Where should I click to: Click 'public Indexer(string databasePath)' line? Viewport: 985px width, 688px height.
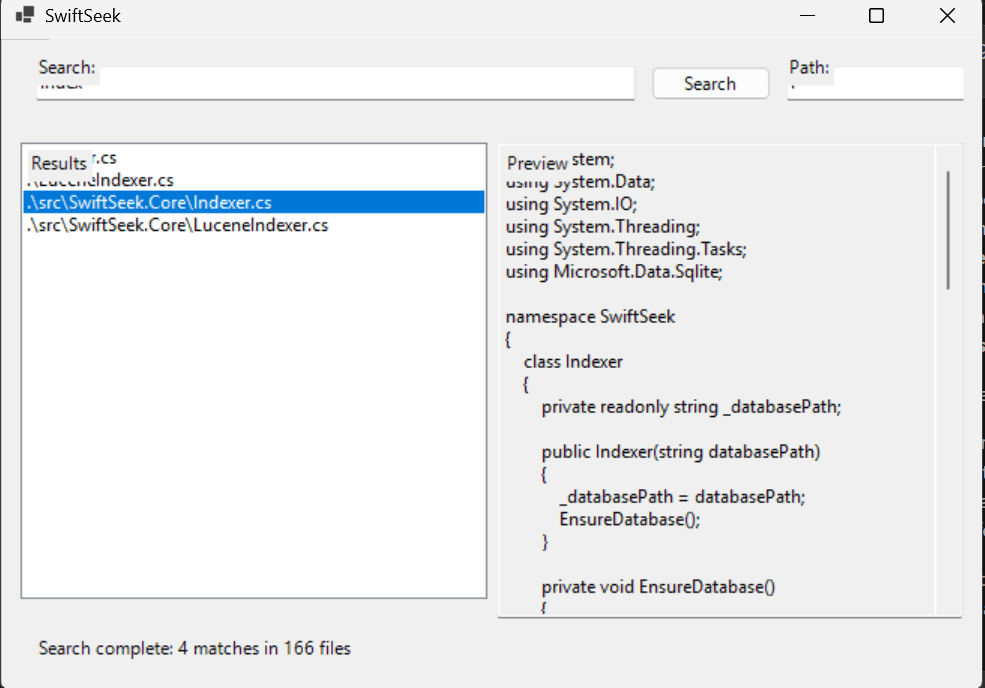(x=681, y=452)
